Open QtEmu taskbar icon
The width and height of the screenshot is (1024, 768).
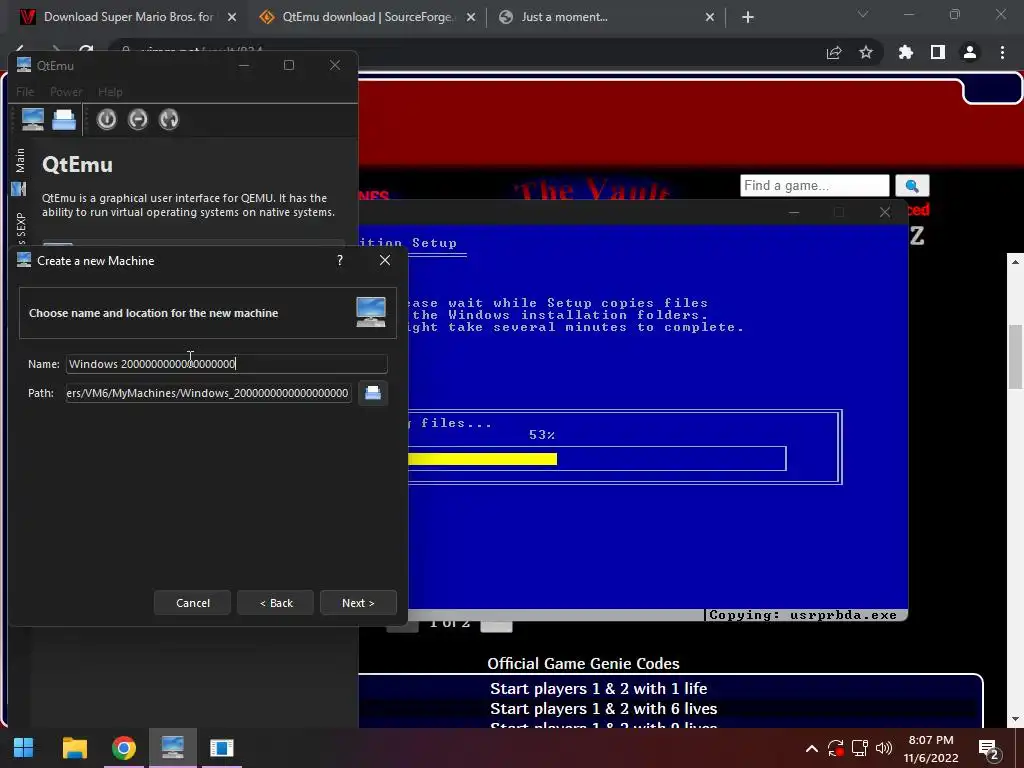click(173, 748)
